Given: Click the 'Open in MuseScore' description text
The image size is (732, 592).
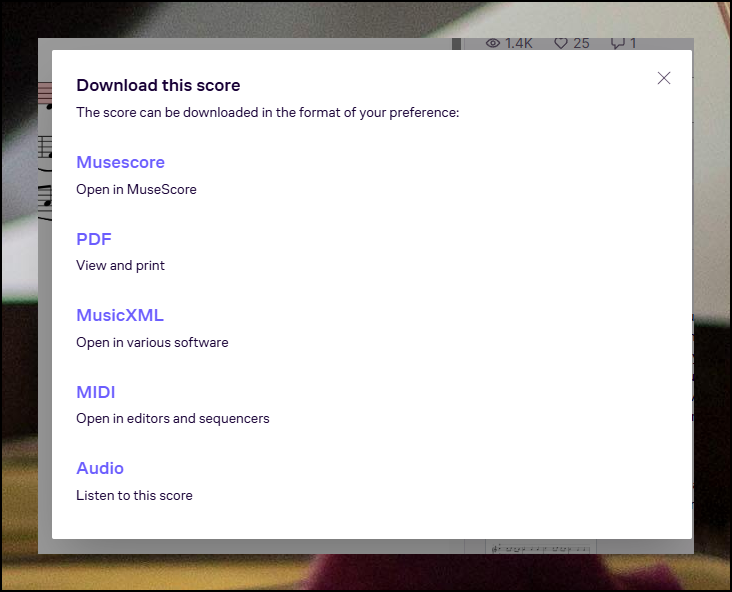Looking at the screenshot, I should (136, 190).
